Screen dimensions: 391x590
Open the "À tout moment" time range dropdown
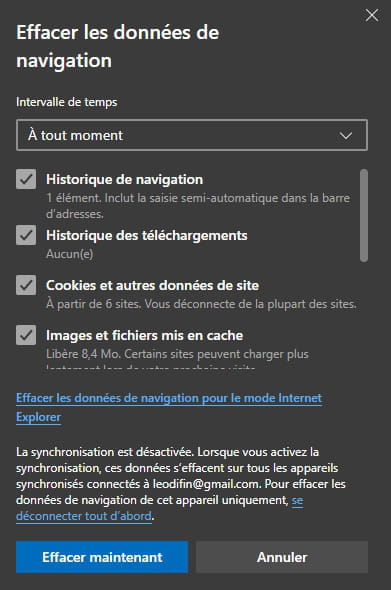[x=192, y=135]
